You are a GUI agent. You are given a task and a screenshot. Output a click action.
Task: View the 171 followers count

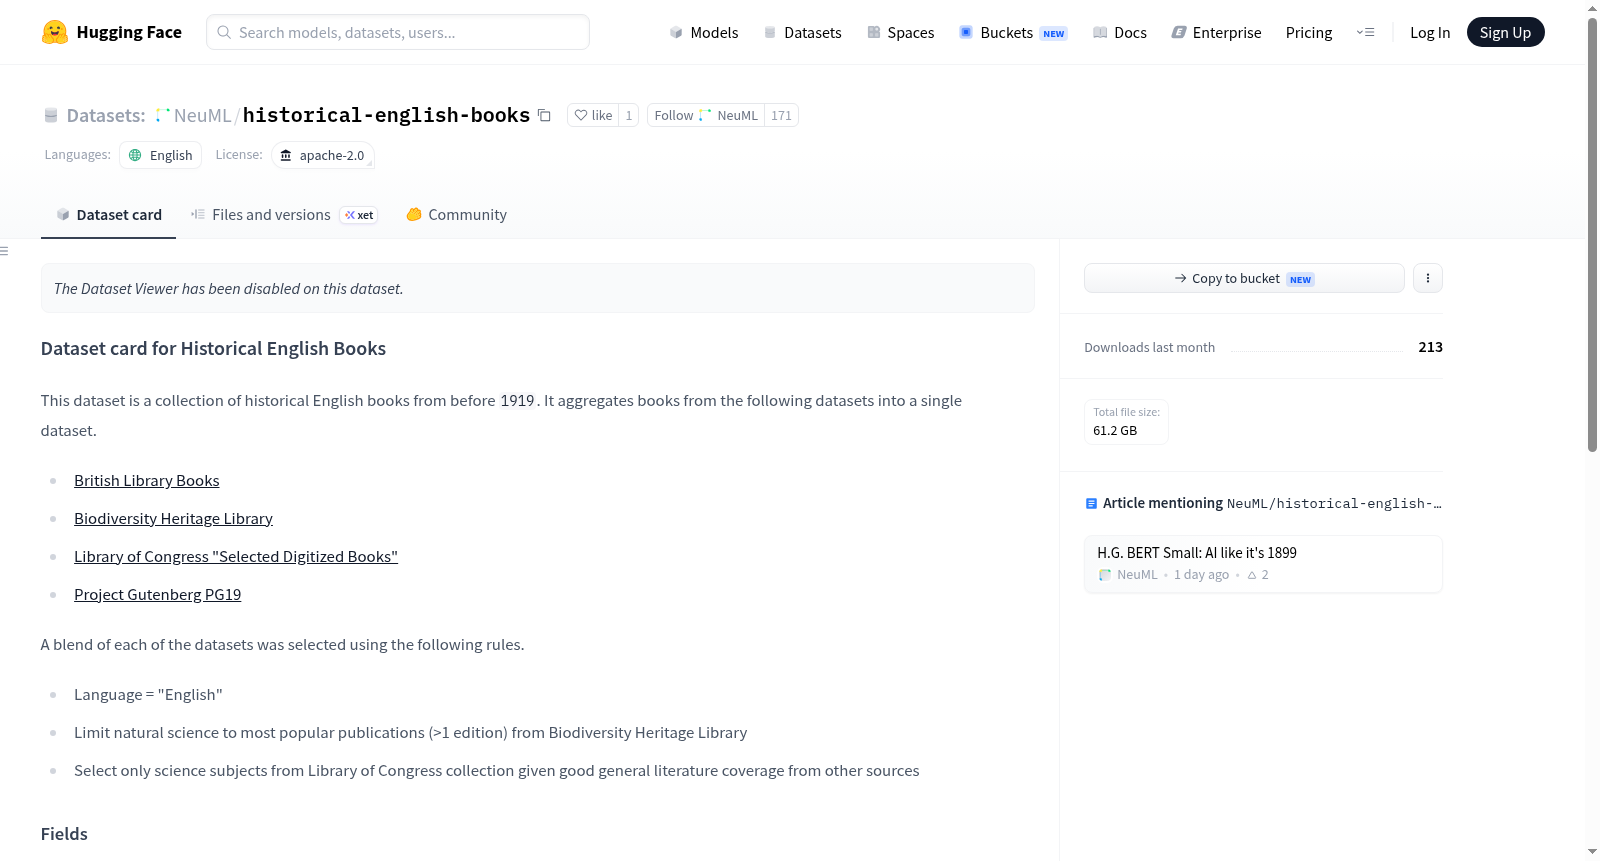pyautogui.click(x=781, y=115)
